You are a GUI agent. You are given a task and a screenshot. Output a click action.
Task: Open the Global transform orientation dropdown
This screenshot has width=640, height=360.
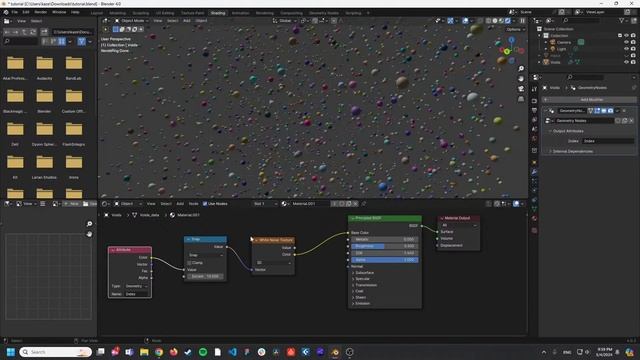coord(285,20)
